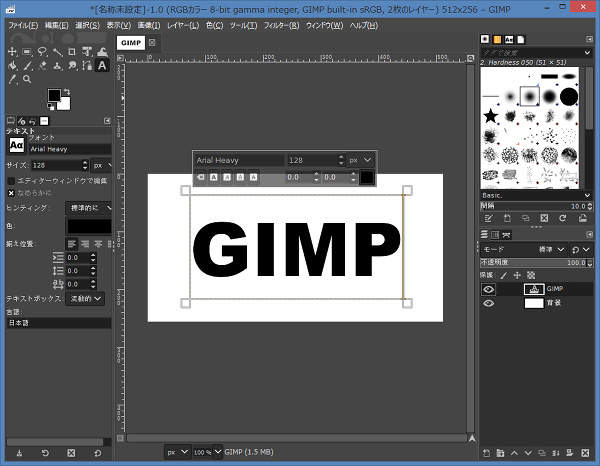Open the テキストボックス dropdown
This screenshot has height=466, width=600.
click(86, 298)
